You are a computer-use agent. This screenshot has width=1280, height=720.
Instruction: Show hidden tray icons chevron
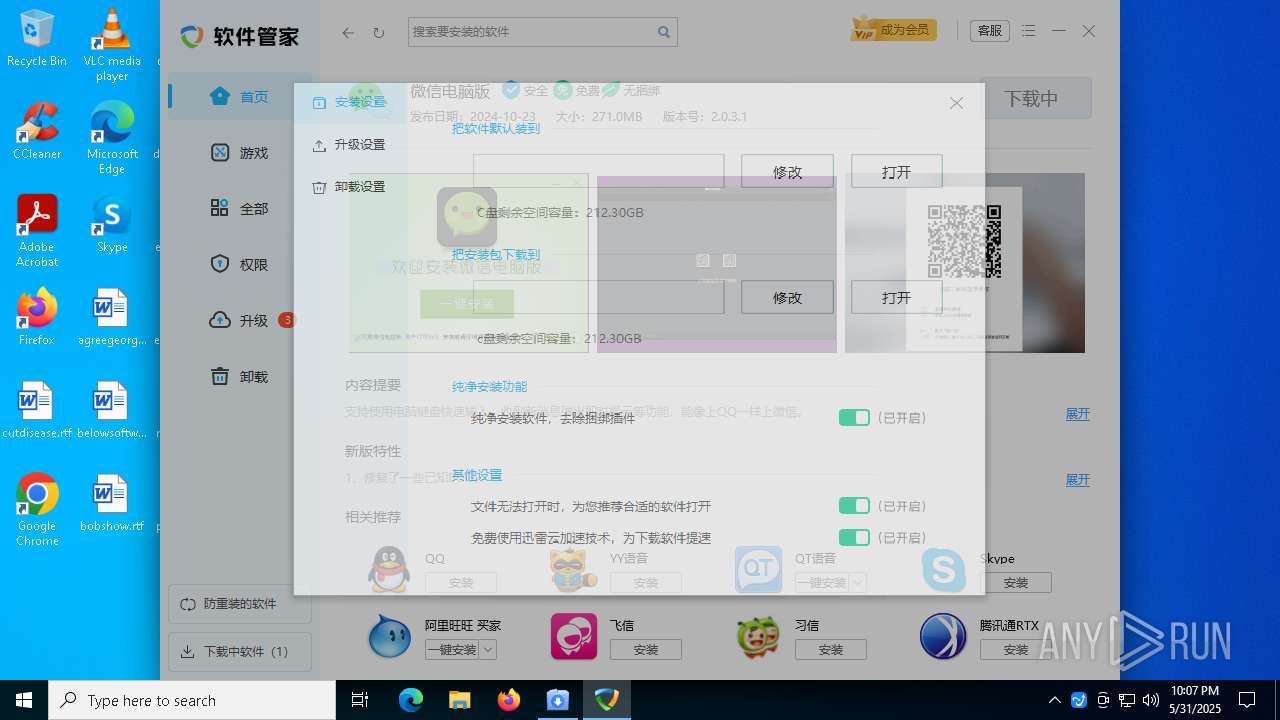point(1055,700)
